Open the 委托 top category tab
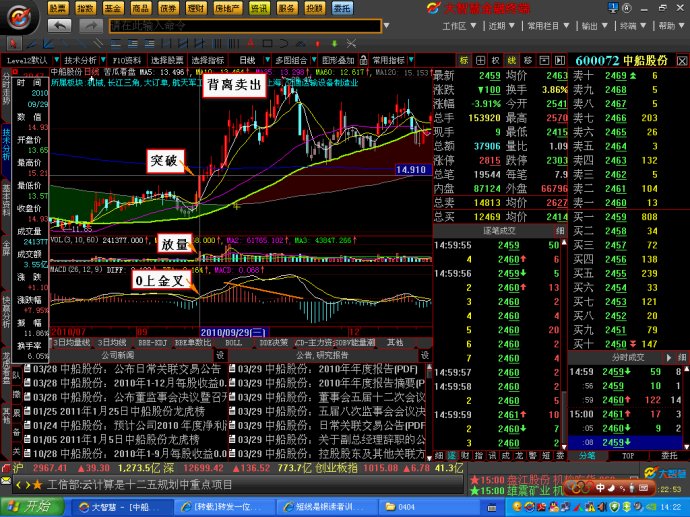Screen dimensions: 690x517 [x=342, y=8]
